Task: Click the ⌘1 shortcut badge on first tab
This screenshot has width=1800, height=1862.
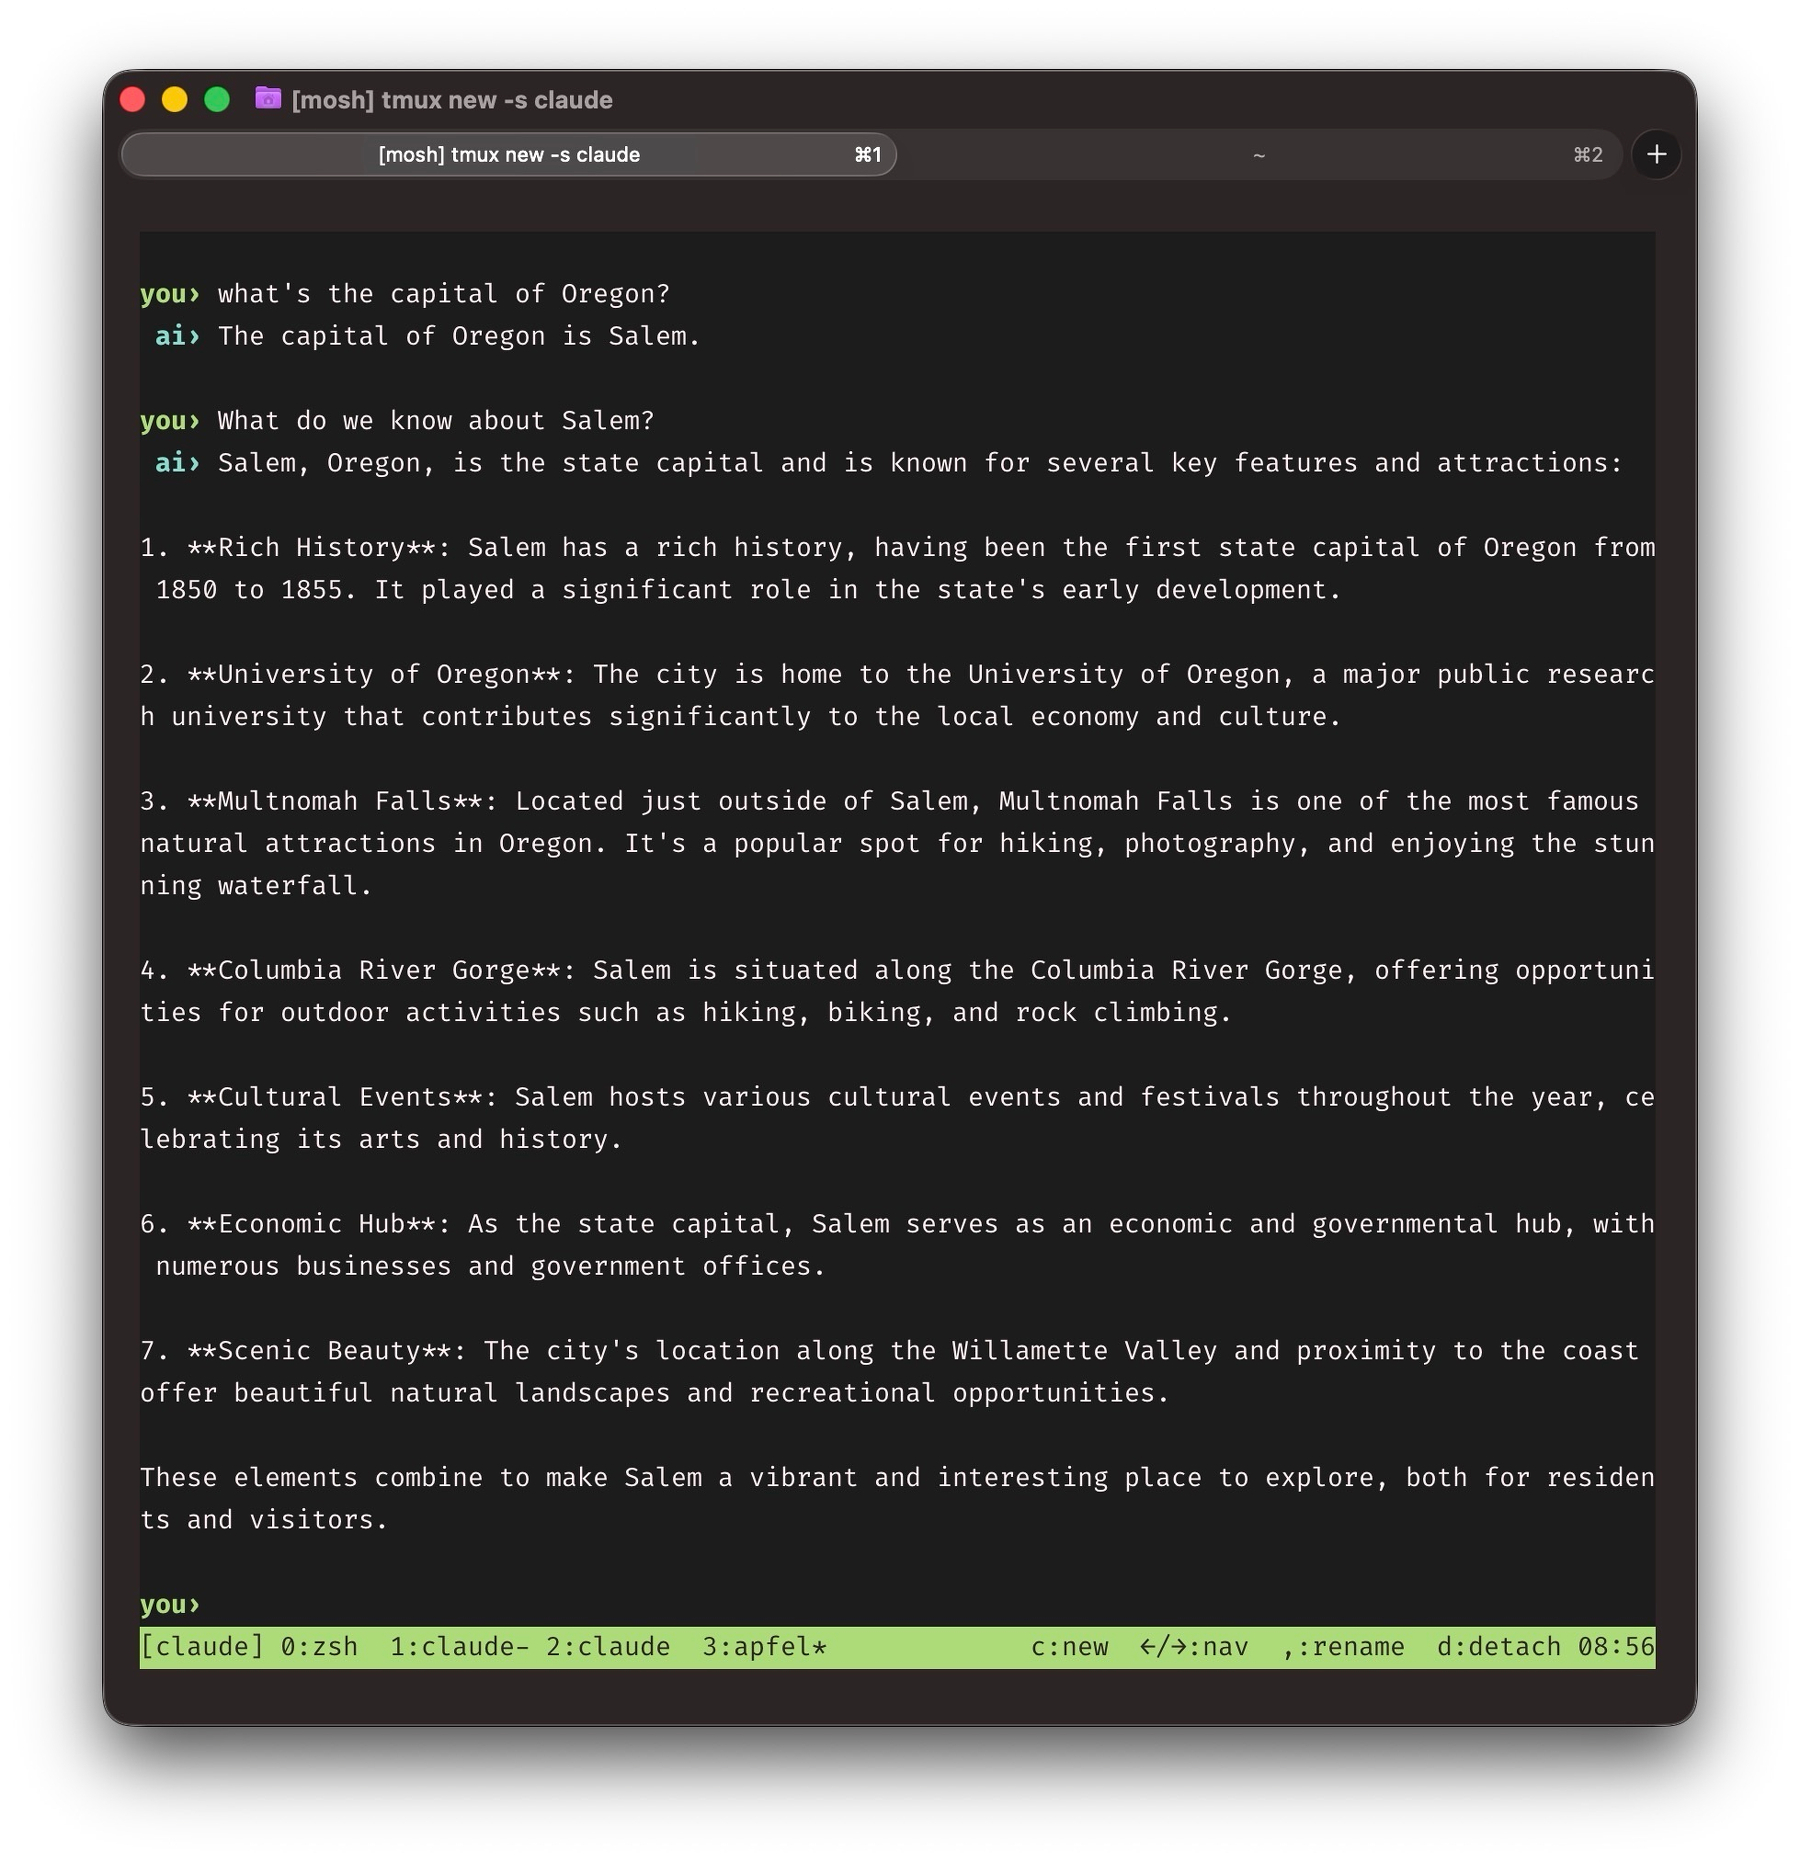Action: point(867,154)
